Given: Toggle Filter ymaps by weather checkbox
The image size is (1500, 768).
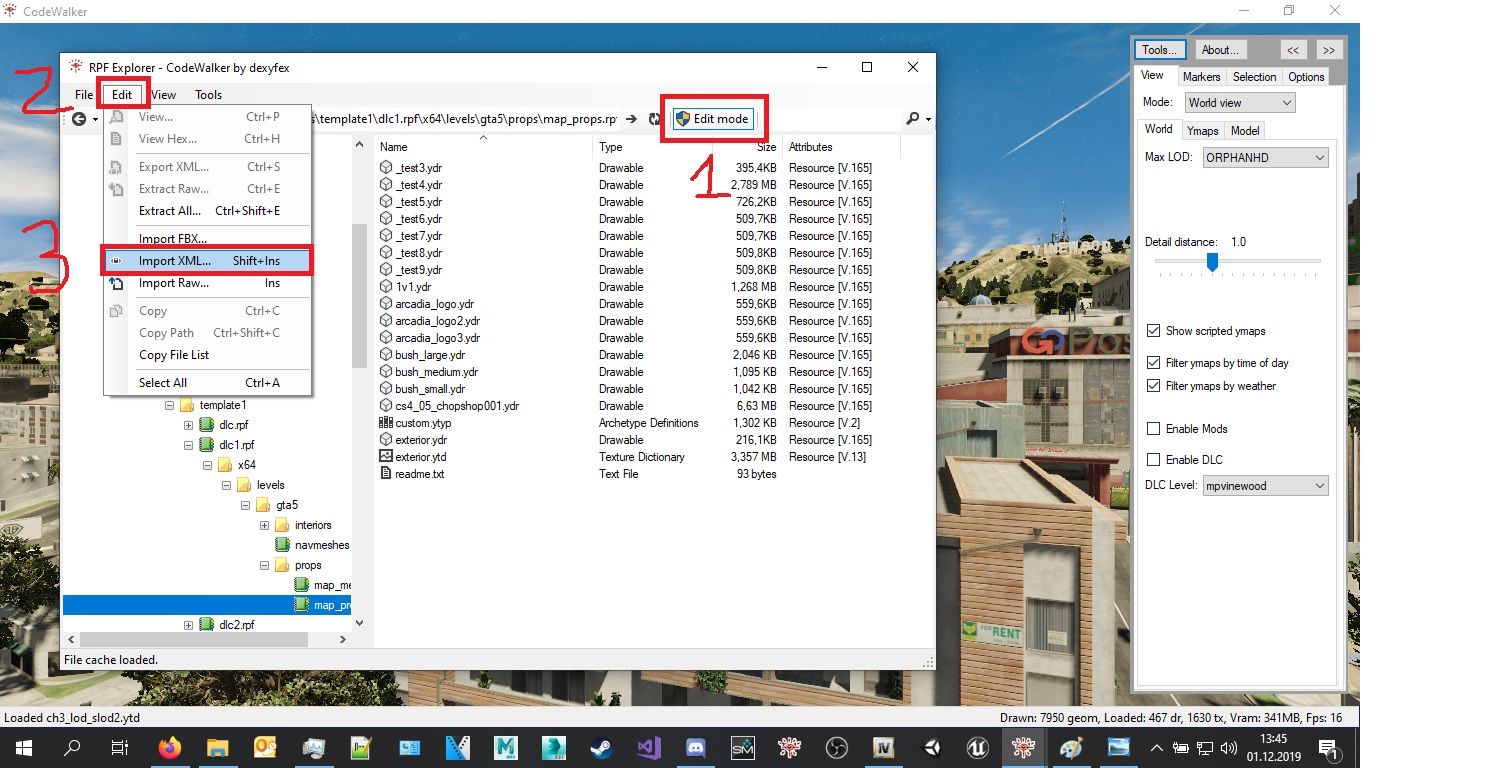Looking at the screenshot, I should 1153,386.
